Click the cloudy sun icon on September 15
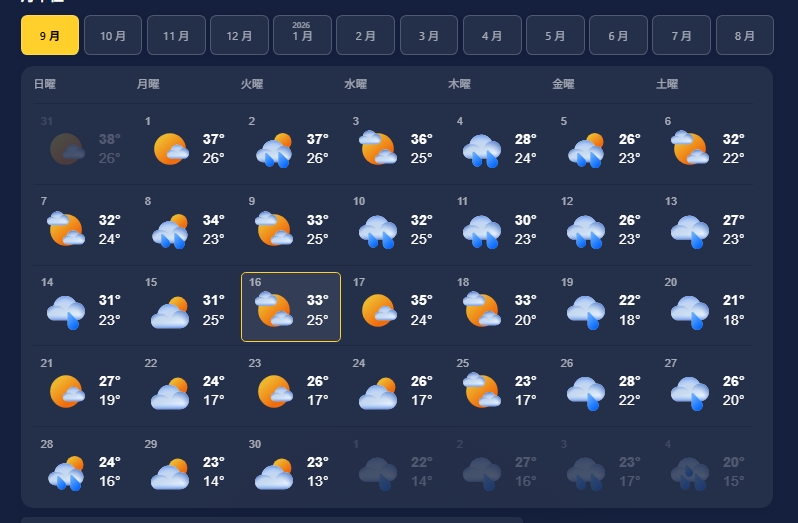 [x=170, y=312]
